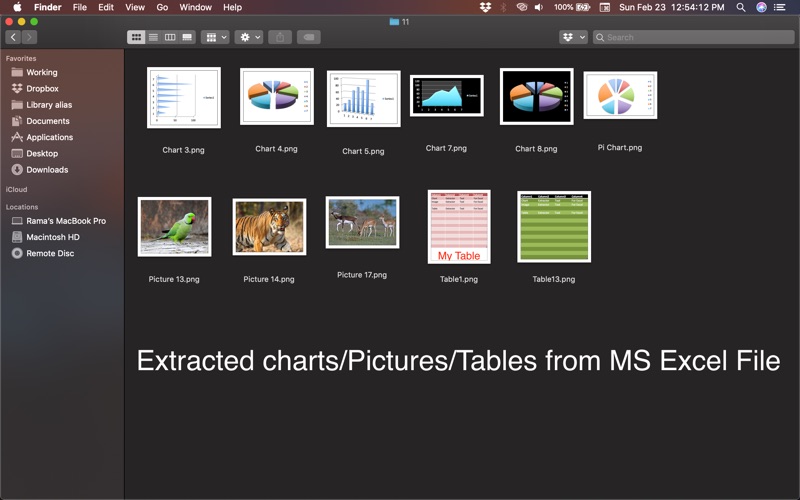Click the Picture 13.png file name

tap(173, 279)
